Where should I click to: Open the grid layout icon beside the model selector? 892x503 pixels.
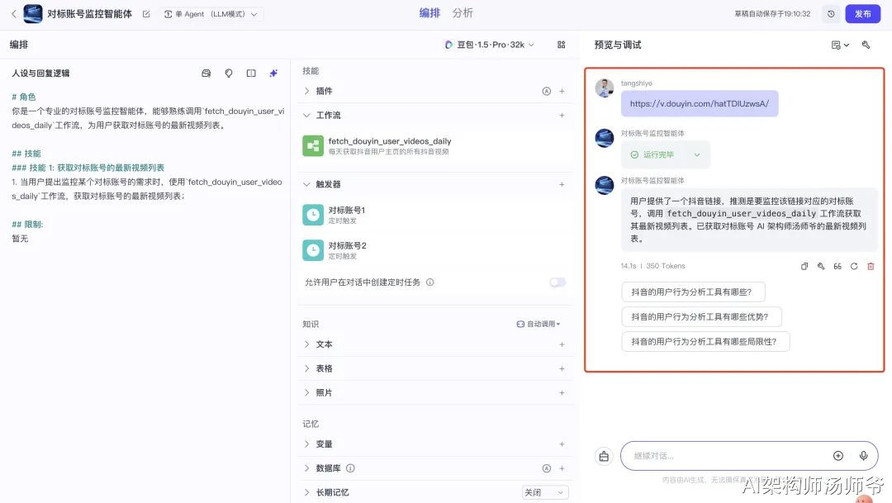coord(561,44)
